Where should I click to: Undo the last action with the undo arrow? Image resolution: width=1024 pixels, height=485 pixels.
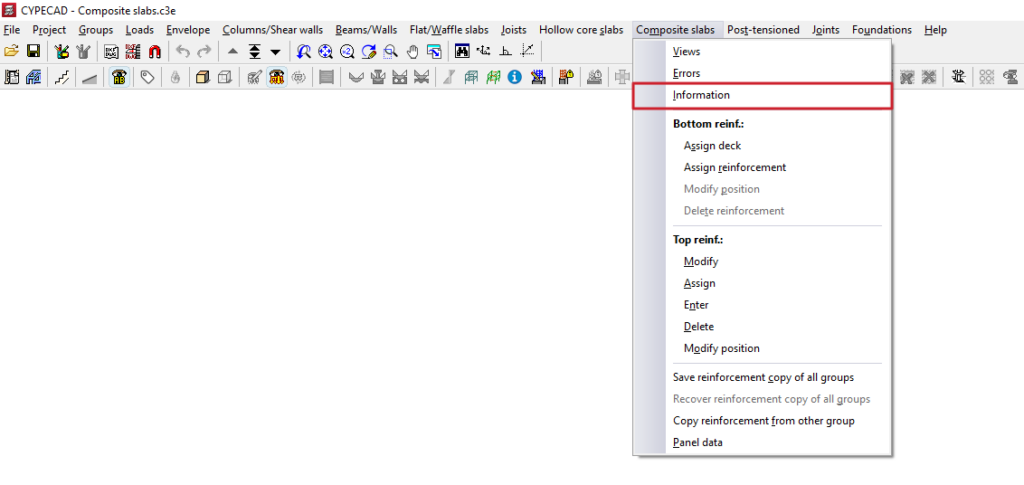184,52
